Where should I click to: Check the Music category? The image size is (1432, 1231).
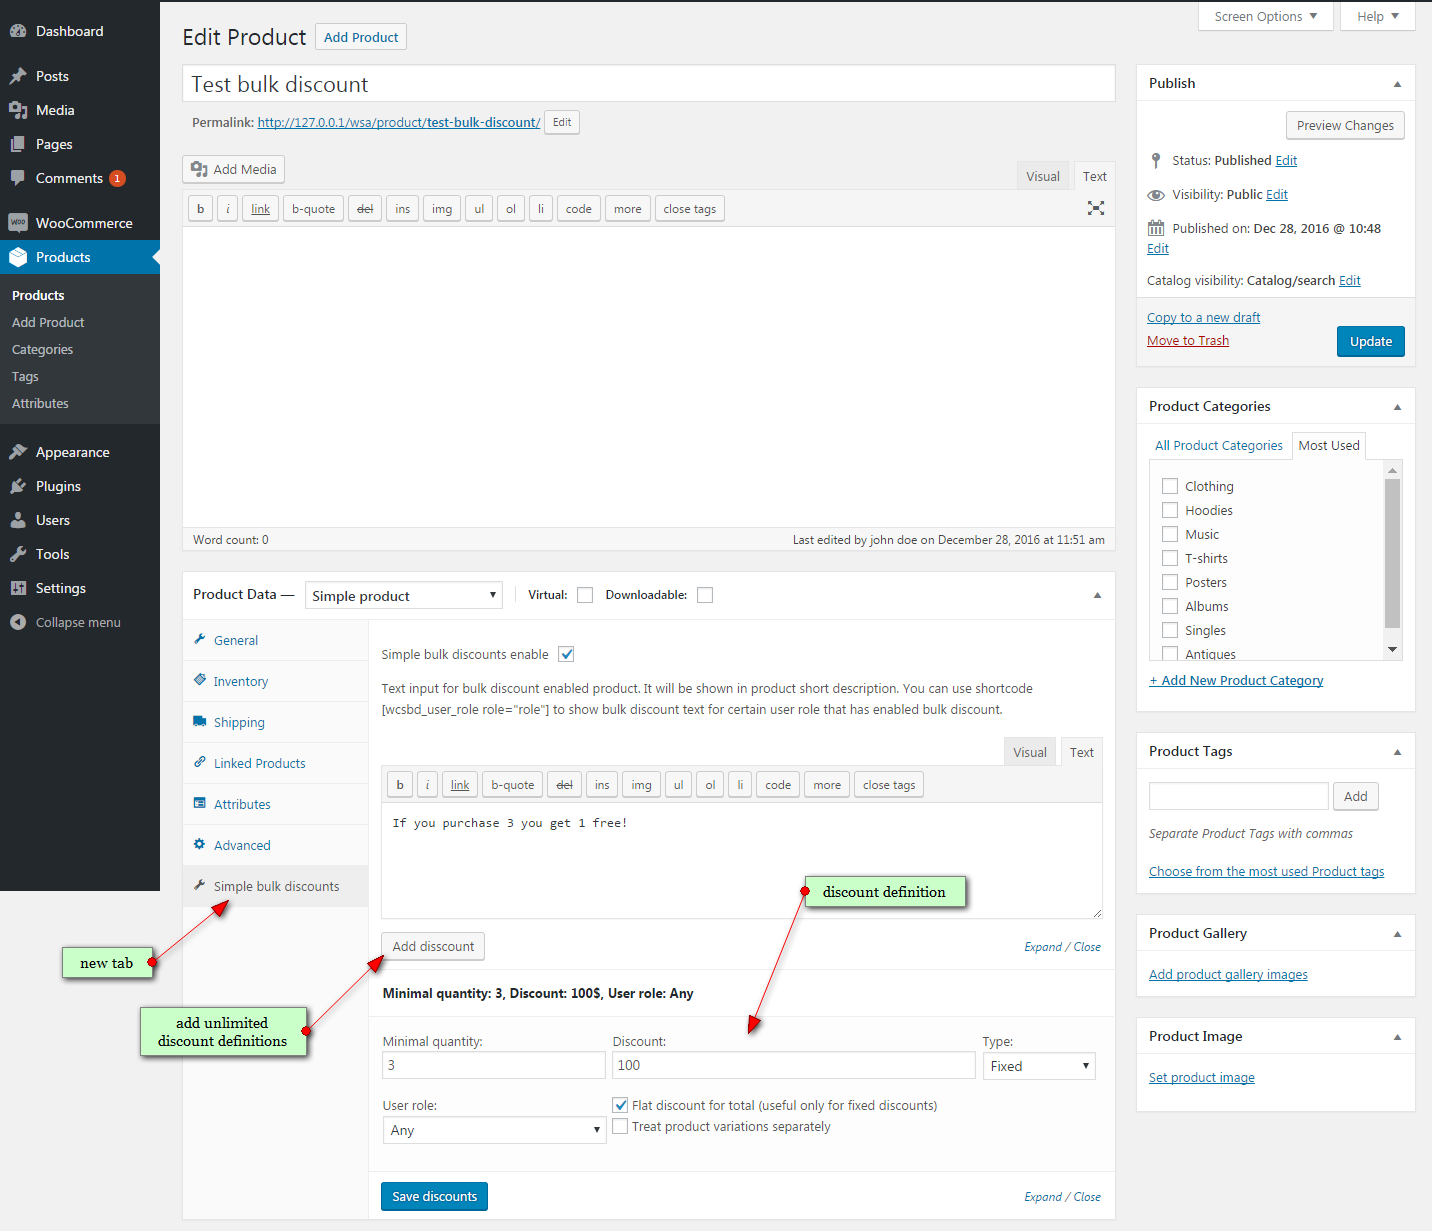[x=1170, y=534]
